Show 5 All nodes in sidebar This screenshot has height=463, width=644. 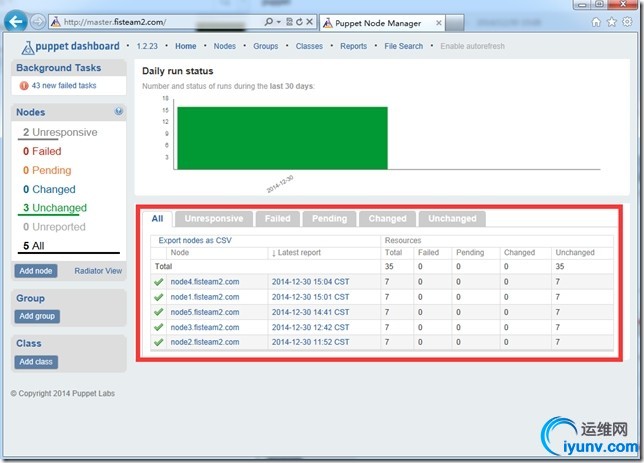click(34, 246)
